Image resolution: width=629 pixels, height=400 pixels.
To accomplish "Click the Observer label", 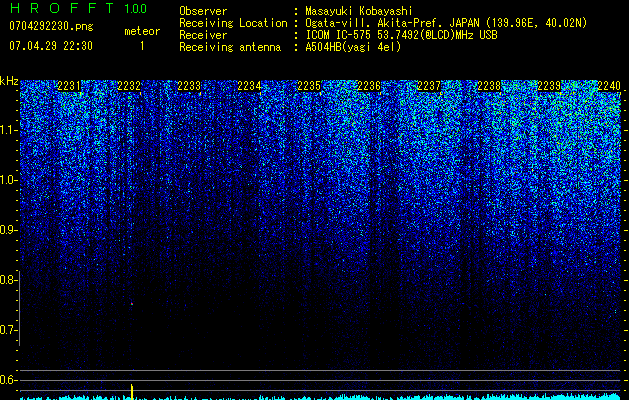I will (x=203, y=11).
